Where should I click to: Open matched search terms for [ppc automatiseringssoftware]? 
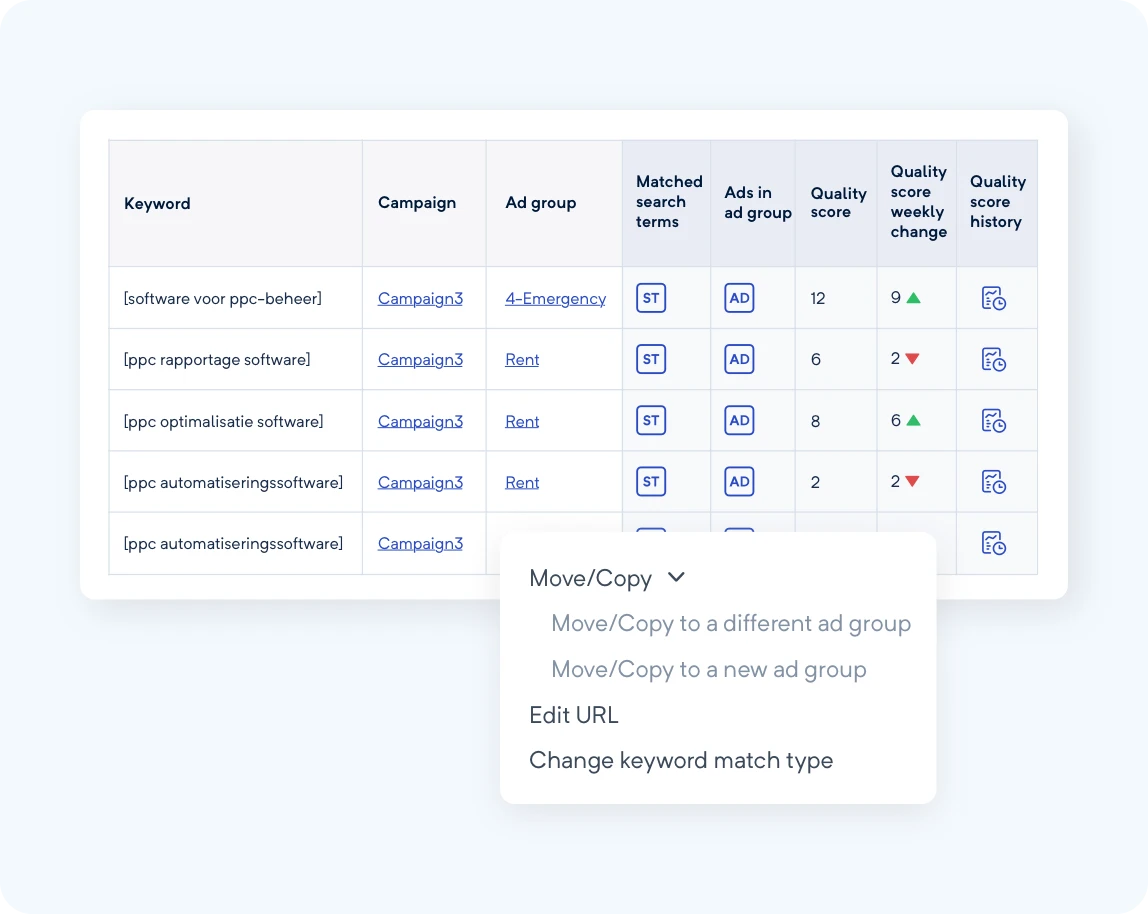coord(651,481)
